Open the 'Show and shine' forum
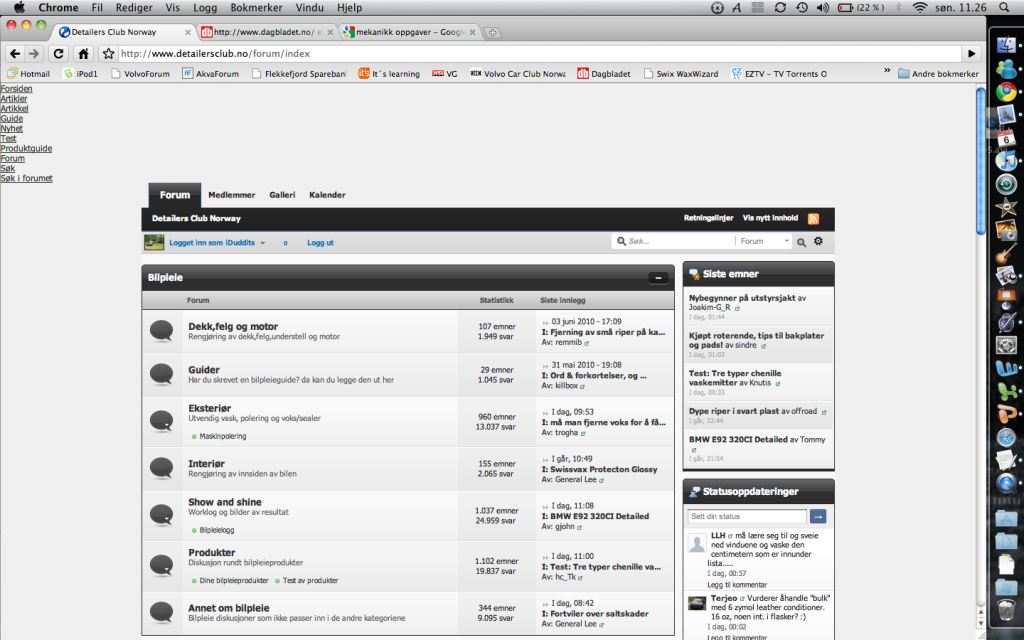 coord(225,502)
